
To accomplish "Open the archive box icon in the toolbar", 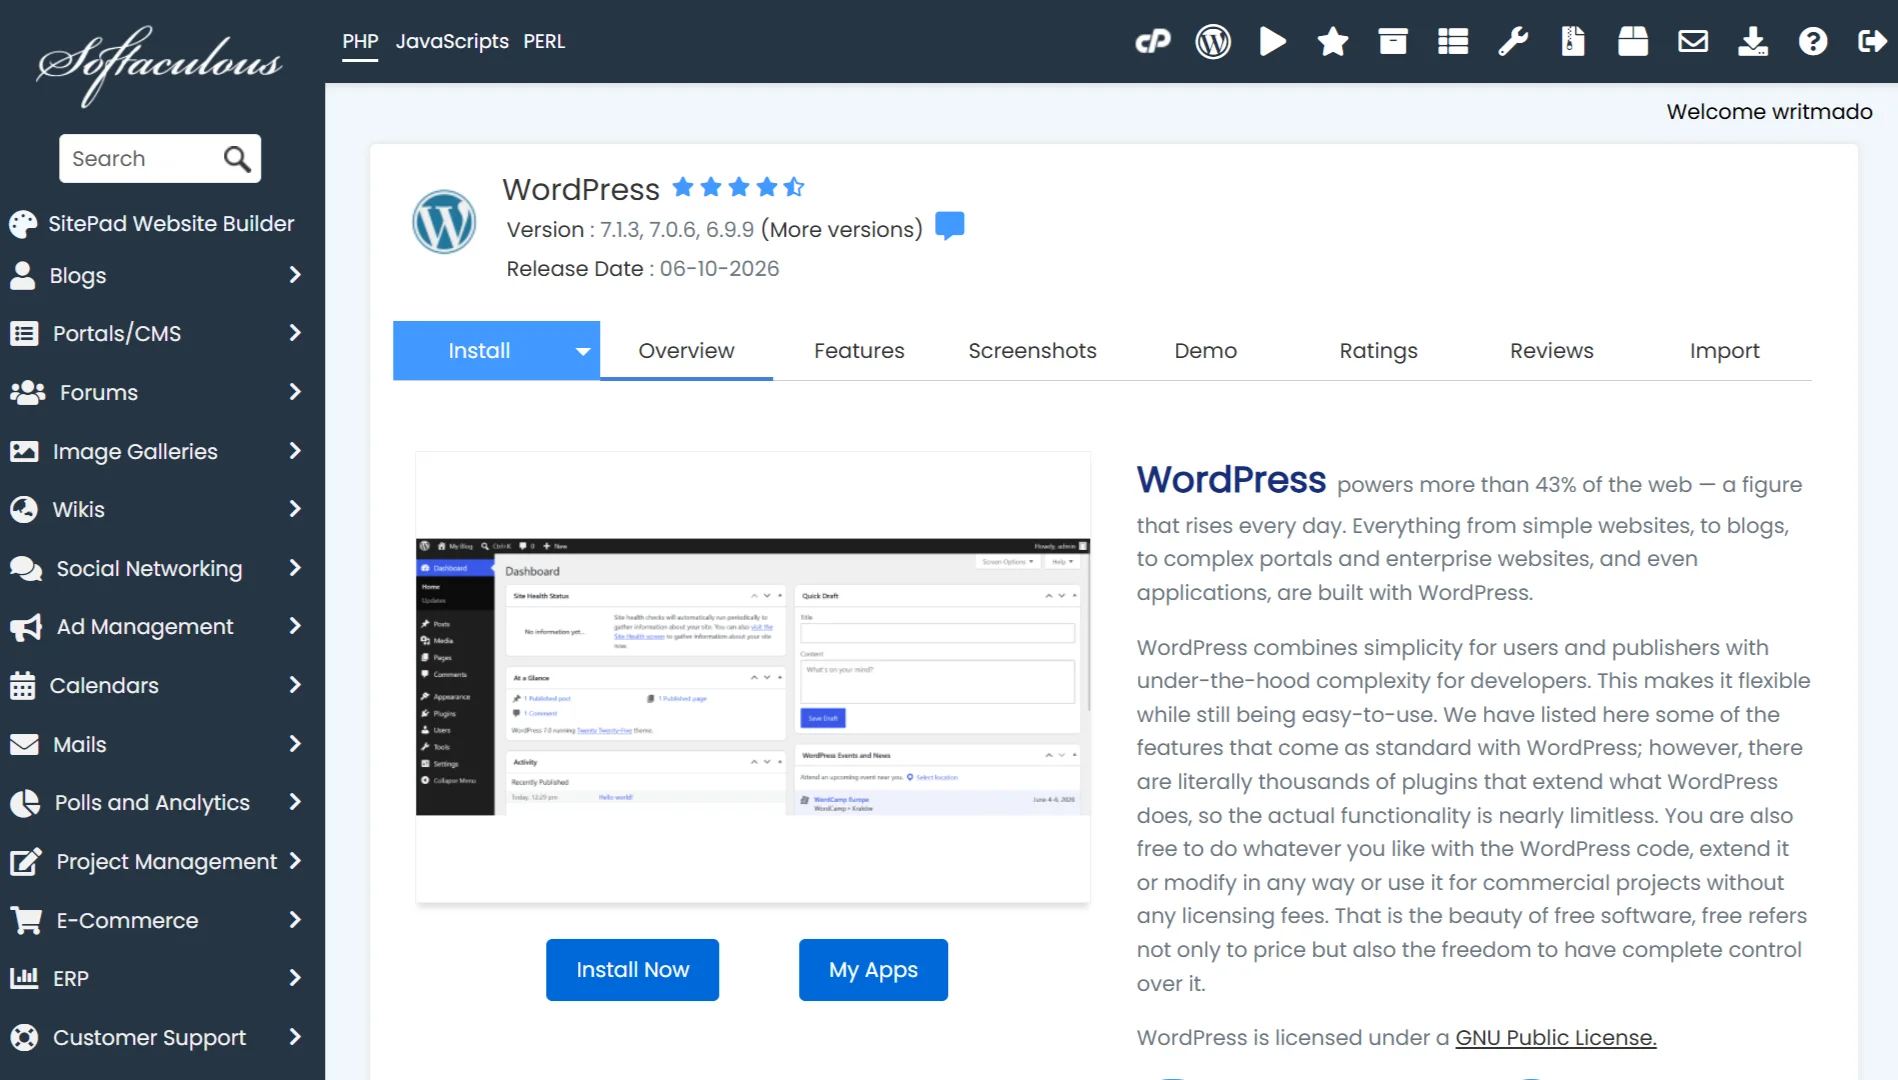I will pyautogui.click(x=1393, y=41).
